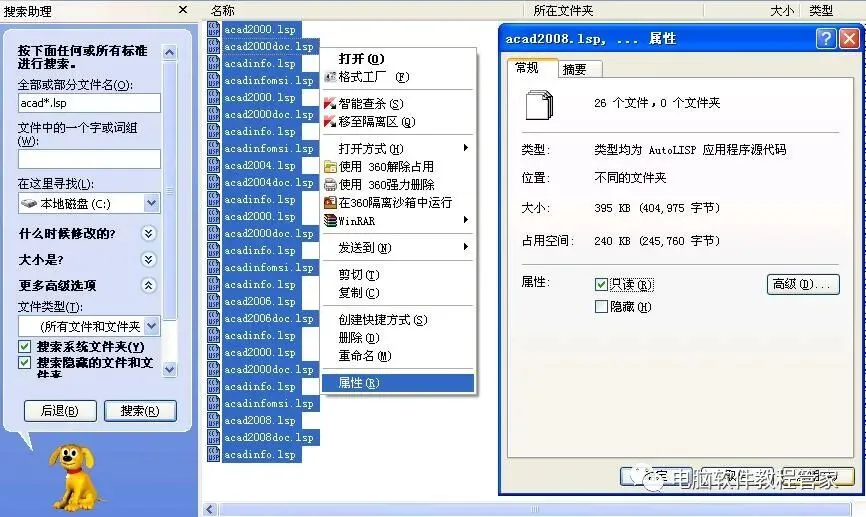Click the results list horizontal scrollbar thumb
Screen dimensions: 866x517
point(535,509)
